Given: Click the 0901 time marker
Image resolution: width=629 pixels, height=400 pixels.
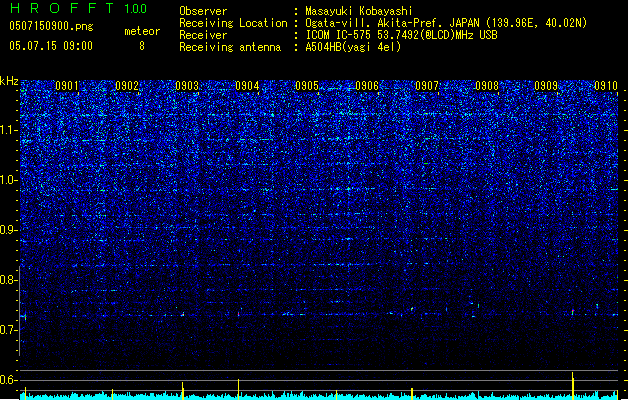Looking at the screenshot, I should pyautogui.click(x=67, y=86).
